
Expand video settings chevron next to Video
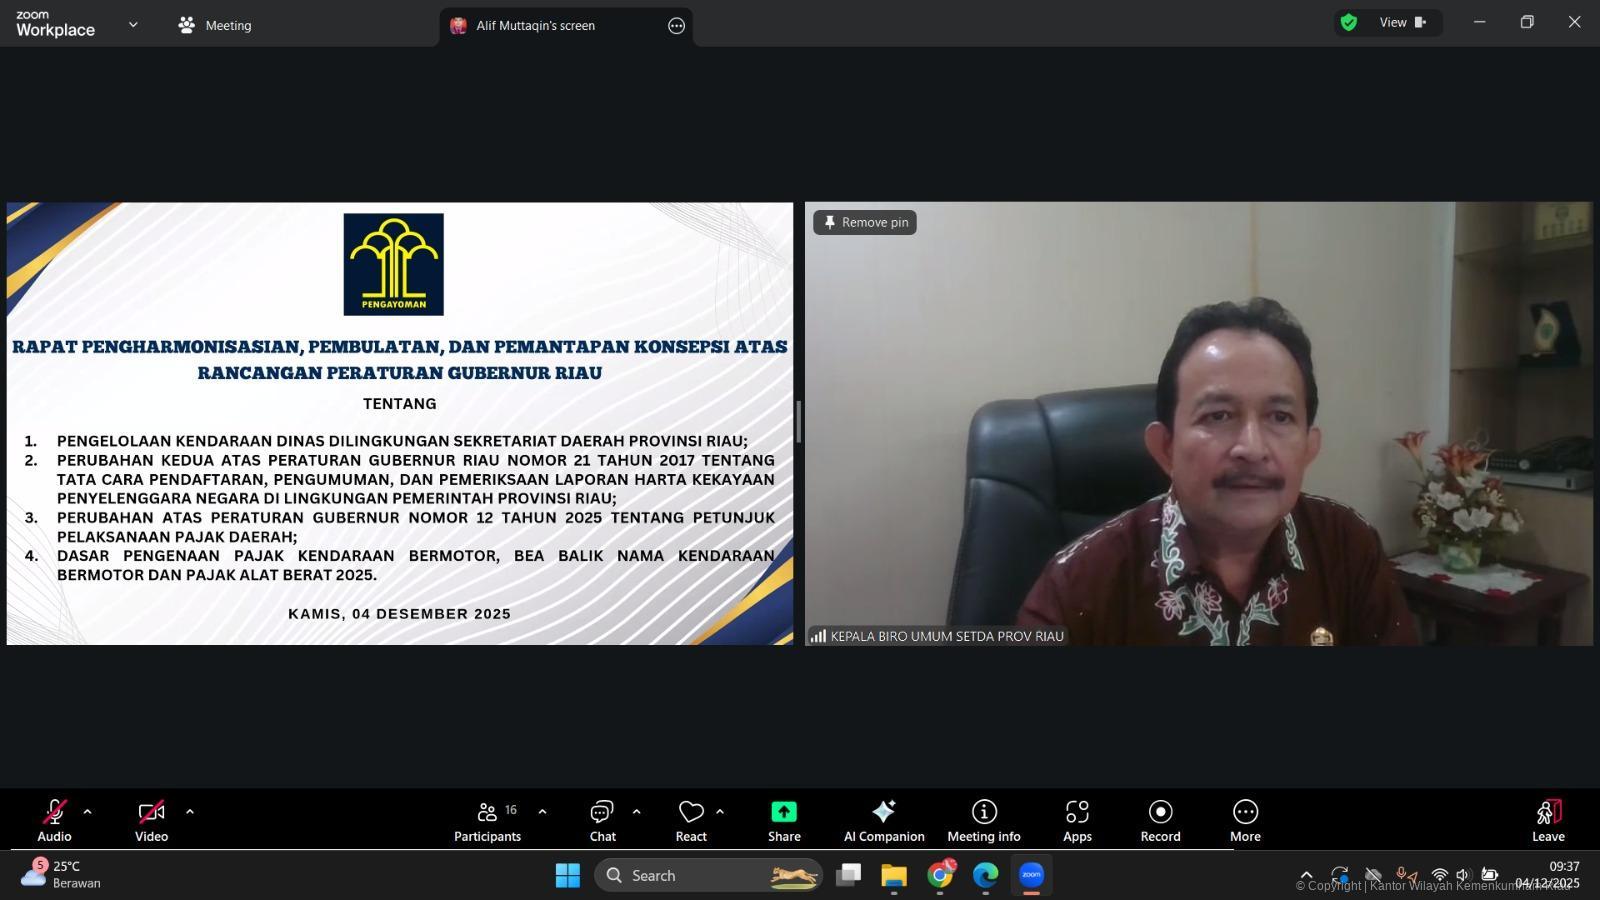coord(190,811)
